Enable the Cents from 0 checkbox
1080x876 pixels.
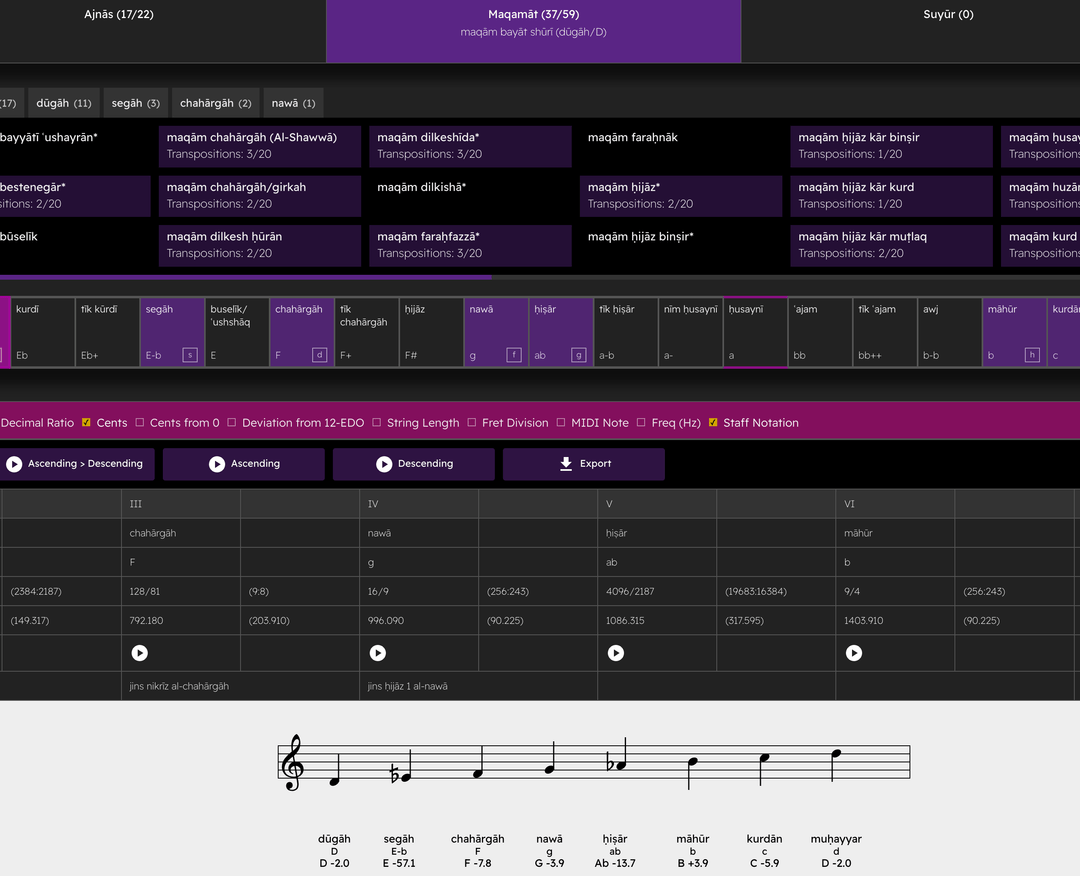tap(140, 423)
